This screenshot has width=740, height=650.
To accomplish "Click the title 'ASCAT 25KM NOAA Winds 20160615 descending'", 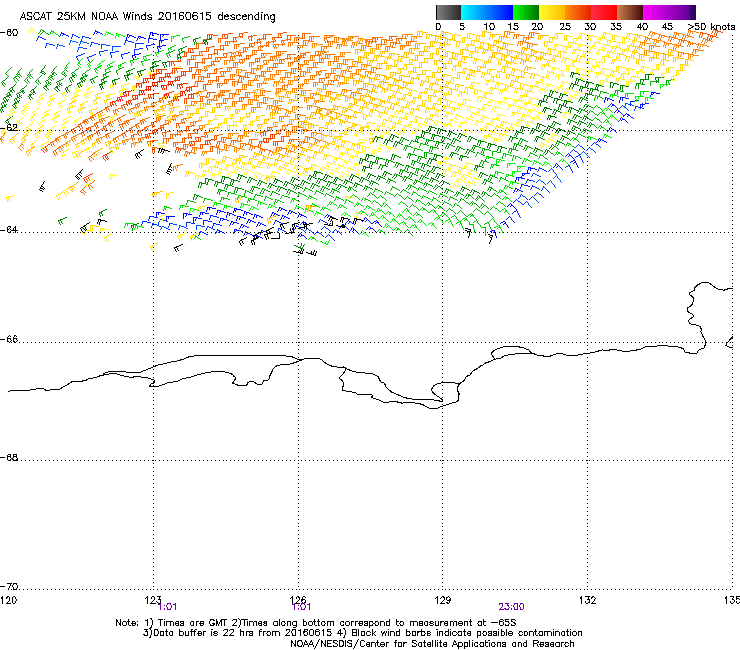I will point(147,17).
